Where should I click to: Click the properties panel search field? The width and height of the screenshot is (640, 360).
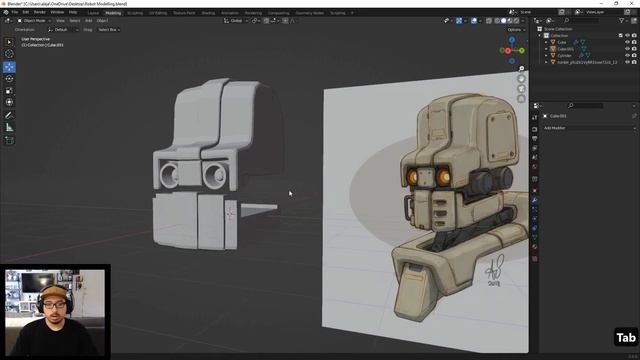click(586, 106)
